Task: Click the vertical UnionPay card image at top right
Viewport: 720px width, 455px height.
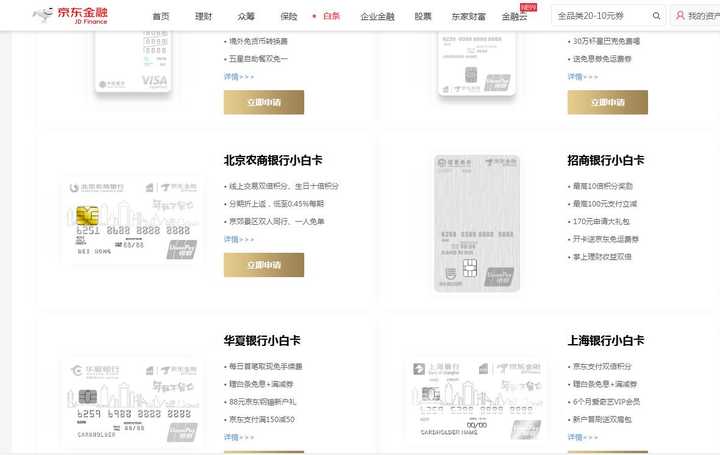Action: click(477, 63)
